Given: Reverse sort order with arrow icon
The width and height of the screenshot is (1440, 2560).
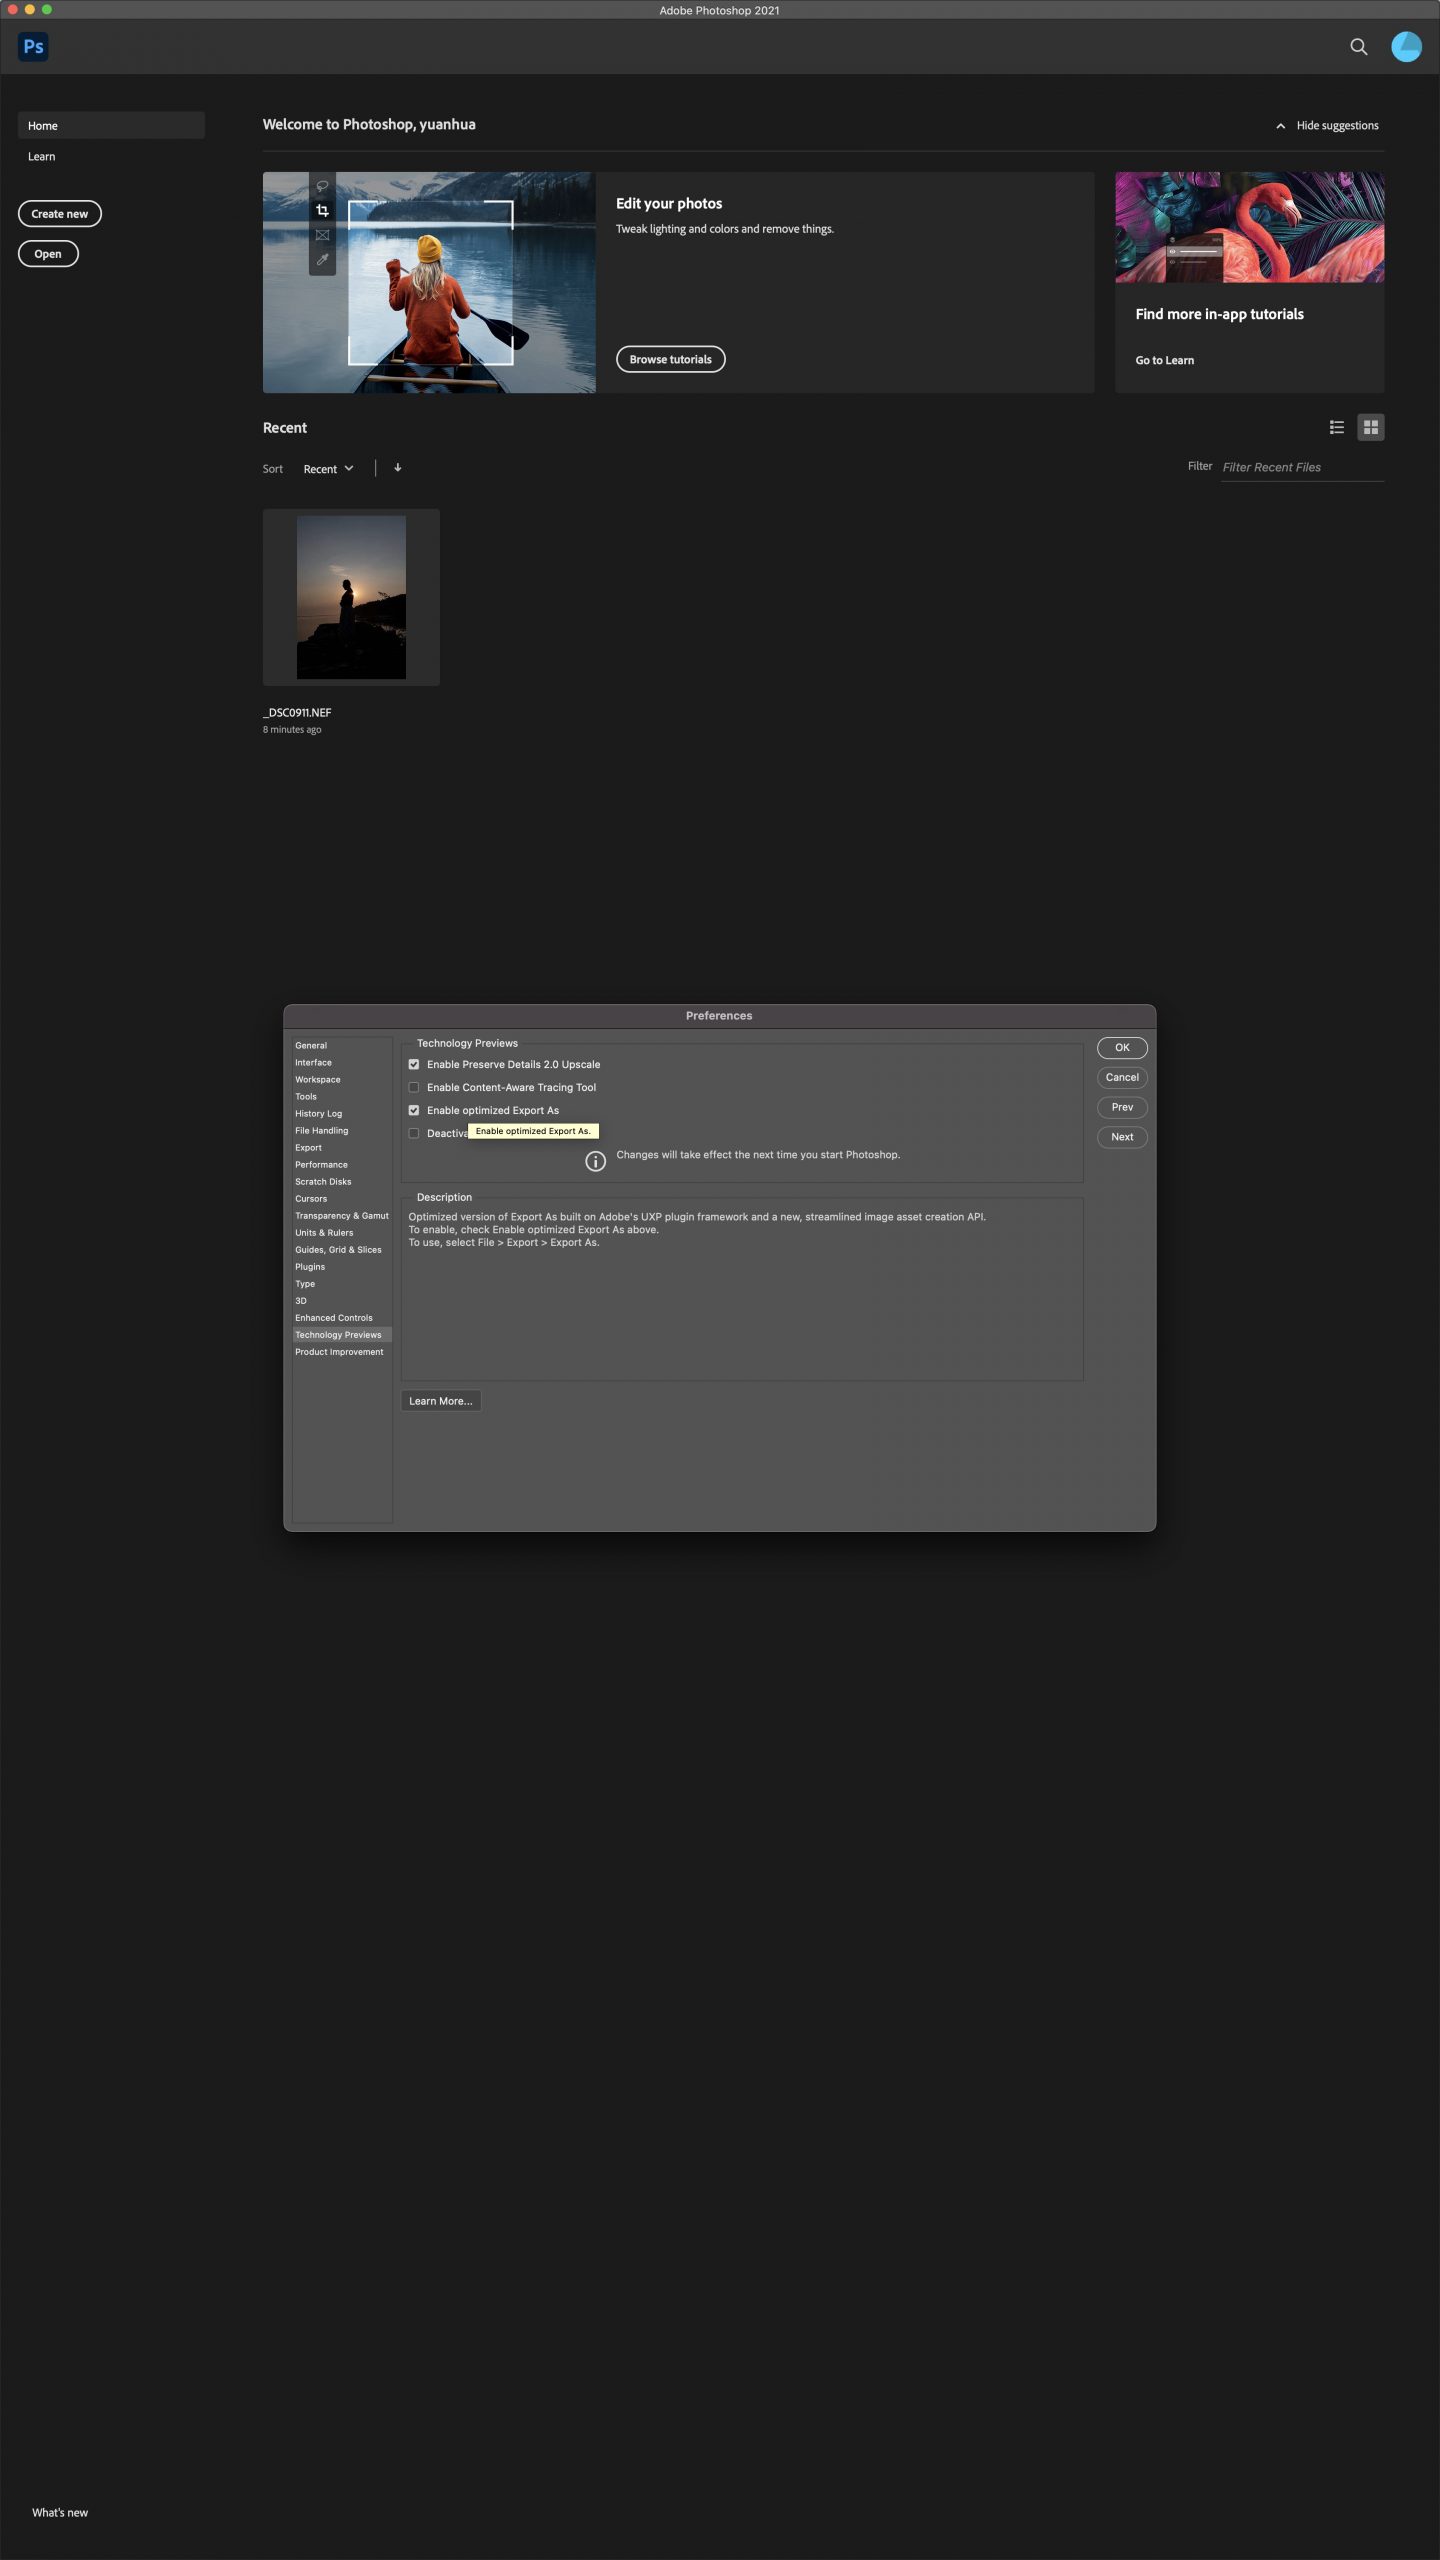Looking at the screenshot, I should [x=398, y=467].
